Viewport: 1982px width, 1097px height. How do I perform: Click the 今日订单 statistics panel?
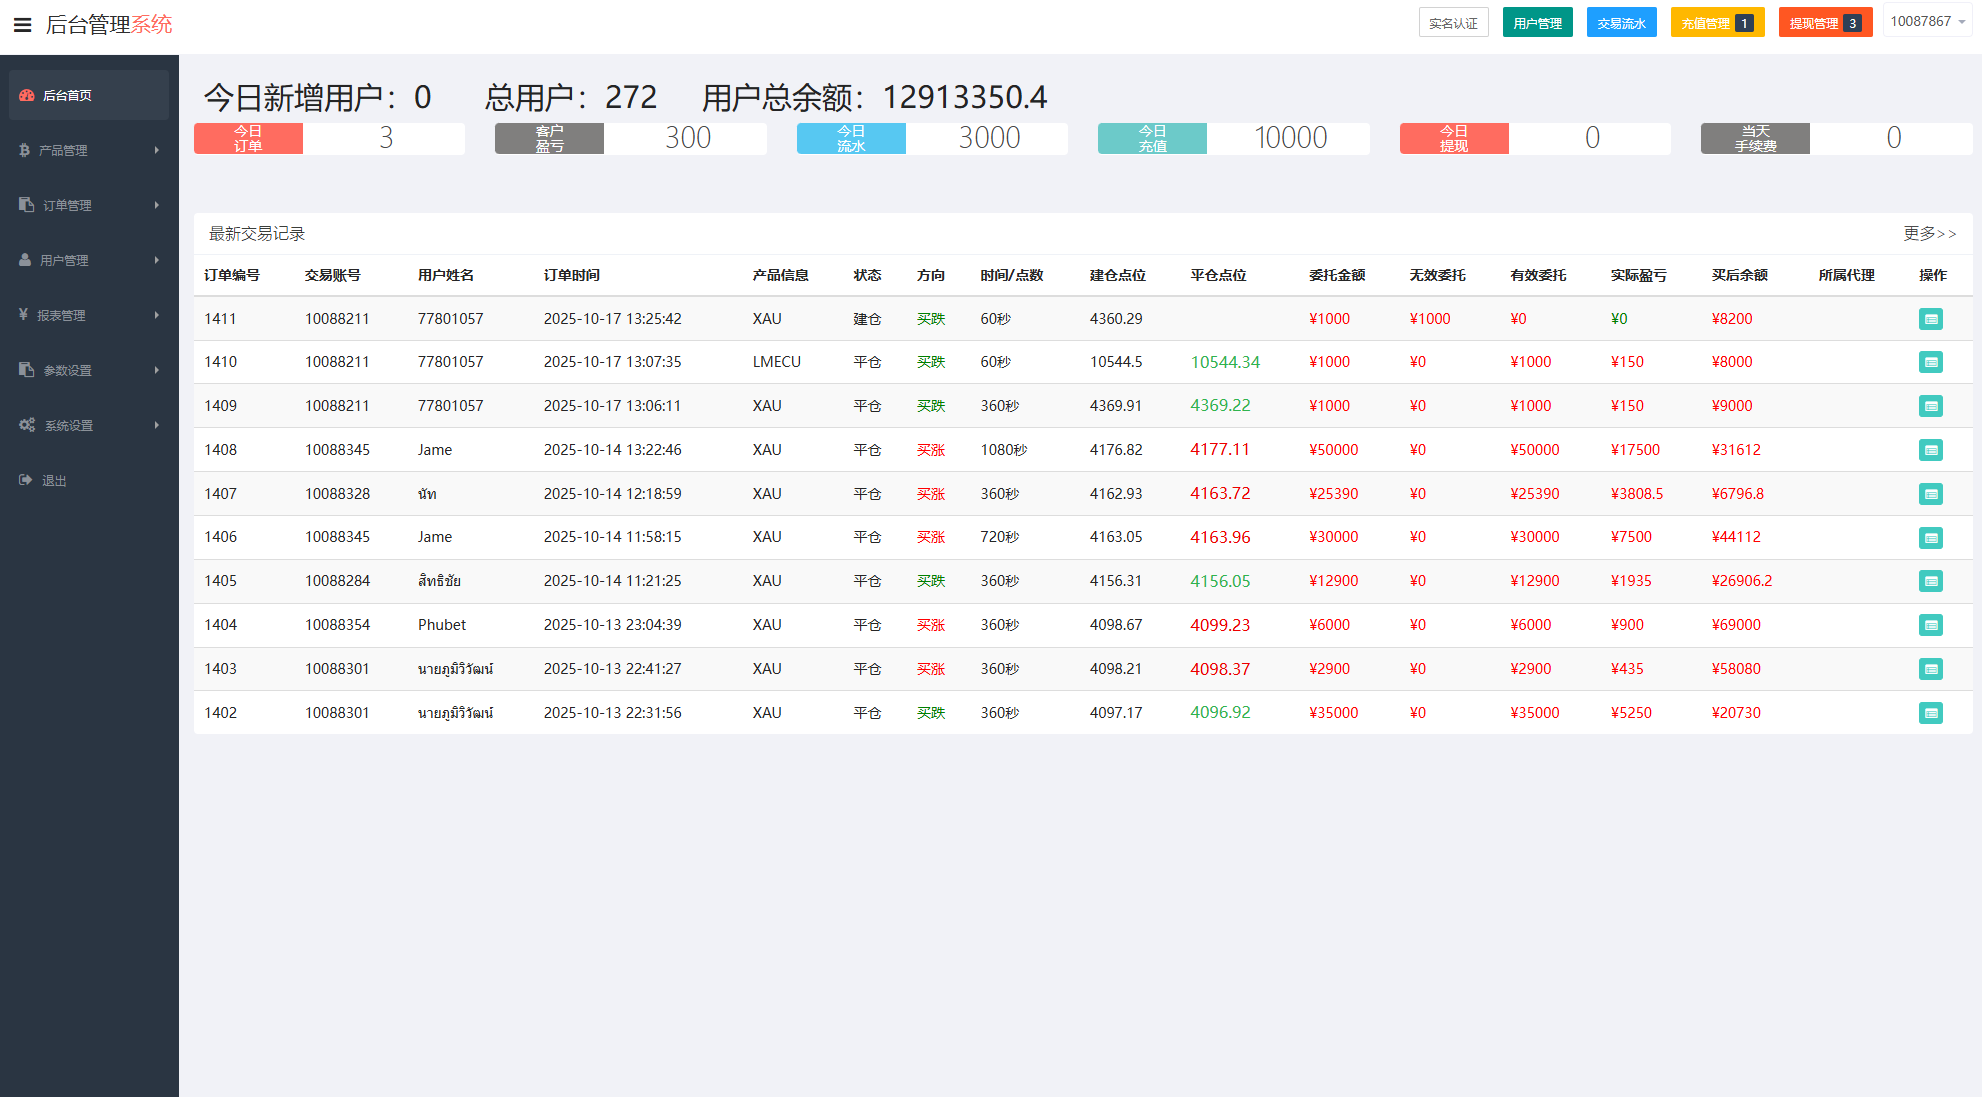pos(328,138)
